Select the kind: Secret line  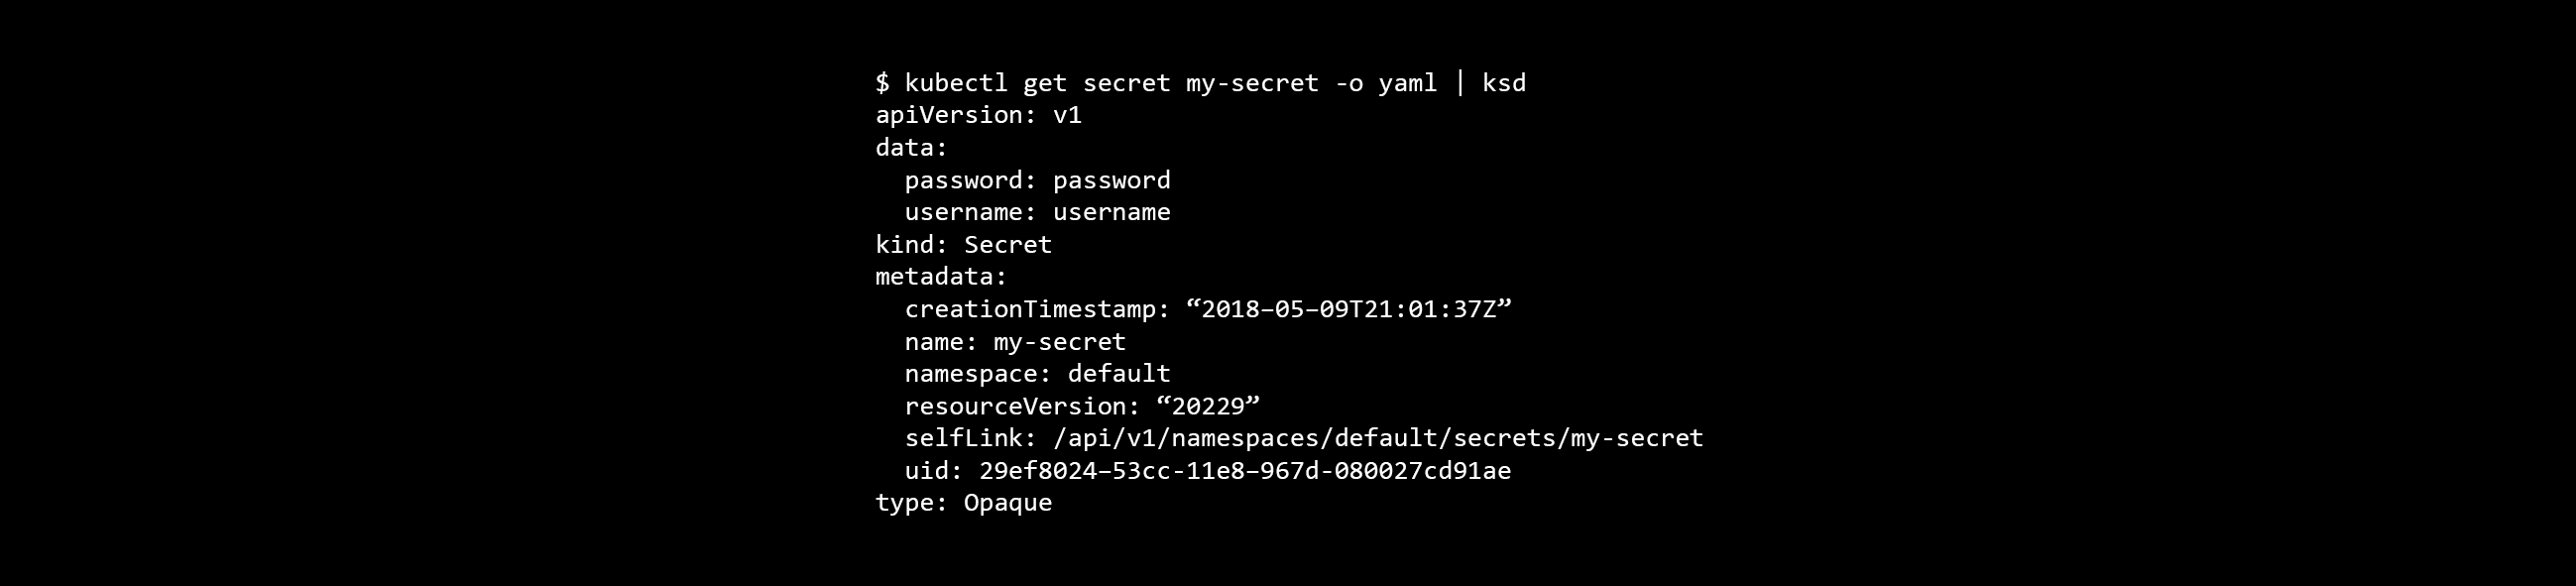pos(964,245)
